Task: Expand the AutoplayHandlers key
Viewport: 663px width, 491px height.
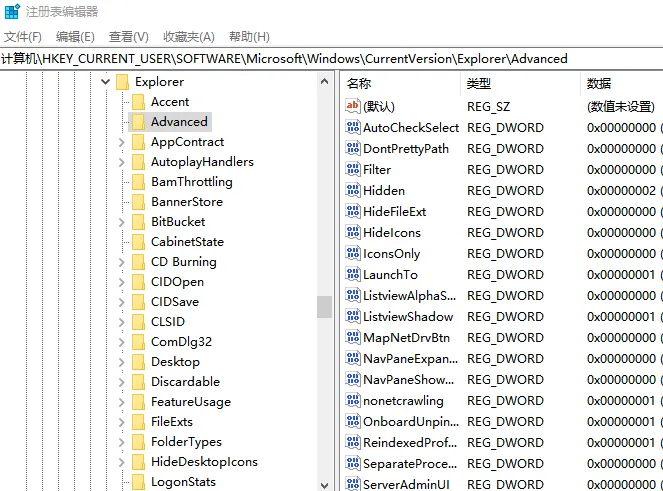Action: (122, 162)
